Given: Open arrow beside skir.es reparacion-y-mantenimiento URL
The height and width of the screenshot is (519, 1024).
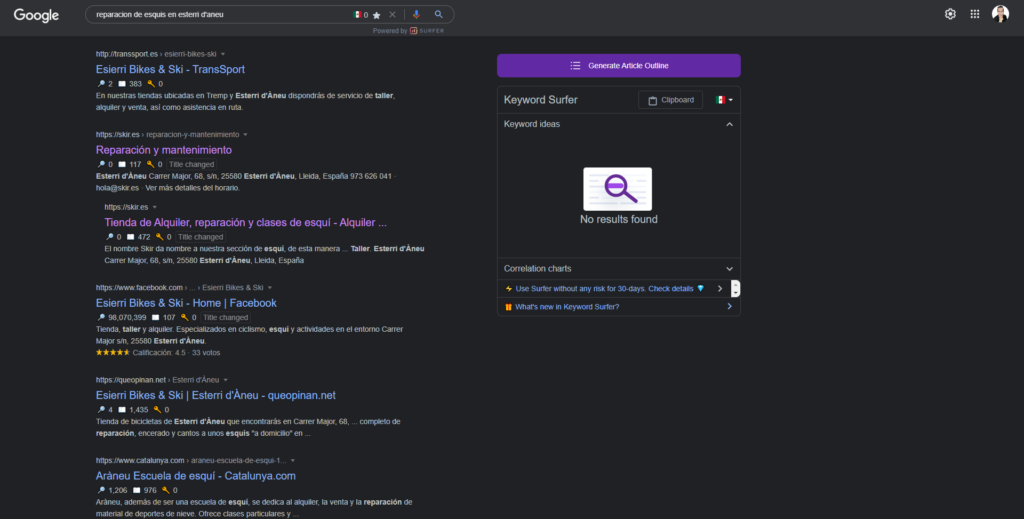Looking at the screenshot, I should 246,134.
